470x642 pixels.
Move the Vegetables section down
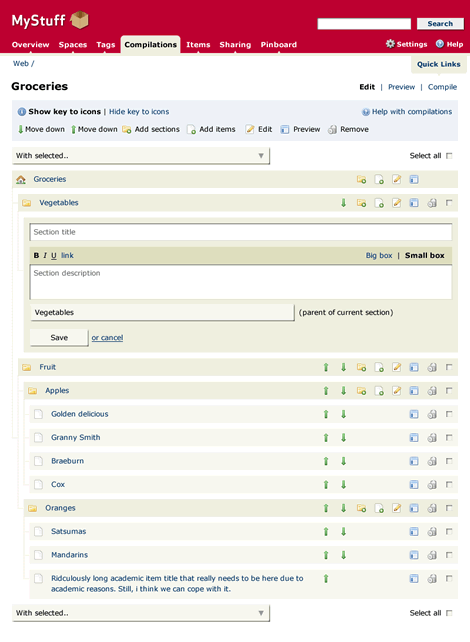point(343,203)
